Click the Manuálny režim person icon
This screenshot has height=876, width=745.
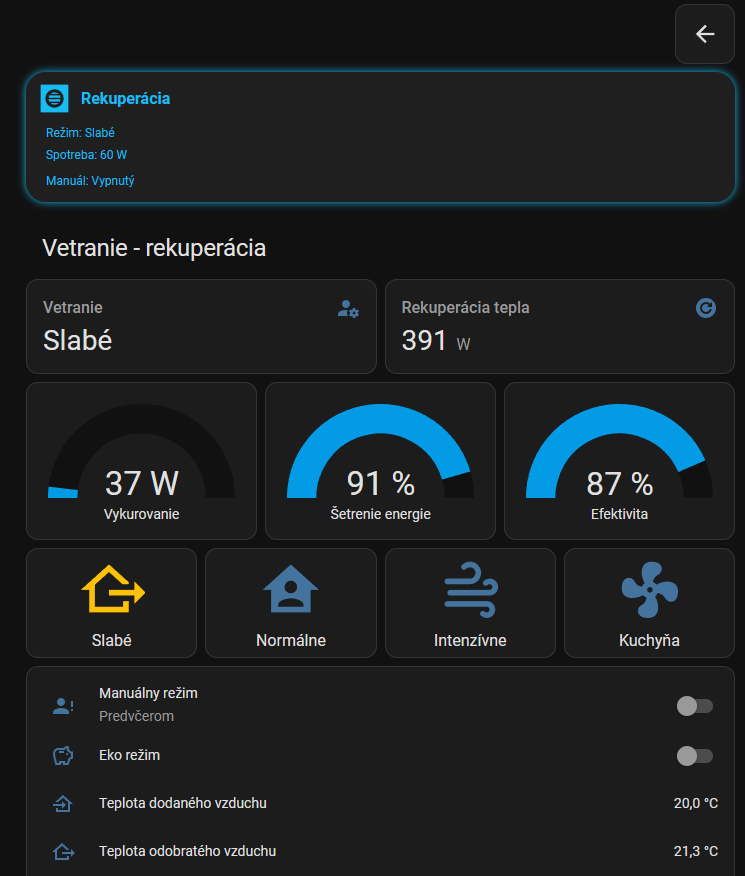tap(63, 706)
